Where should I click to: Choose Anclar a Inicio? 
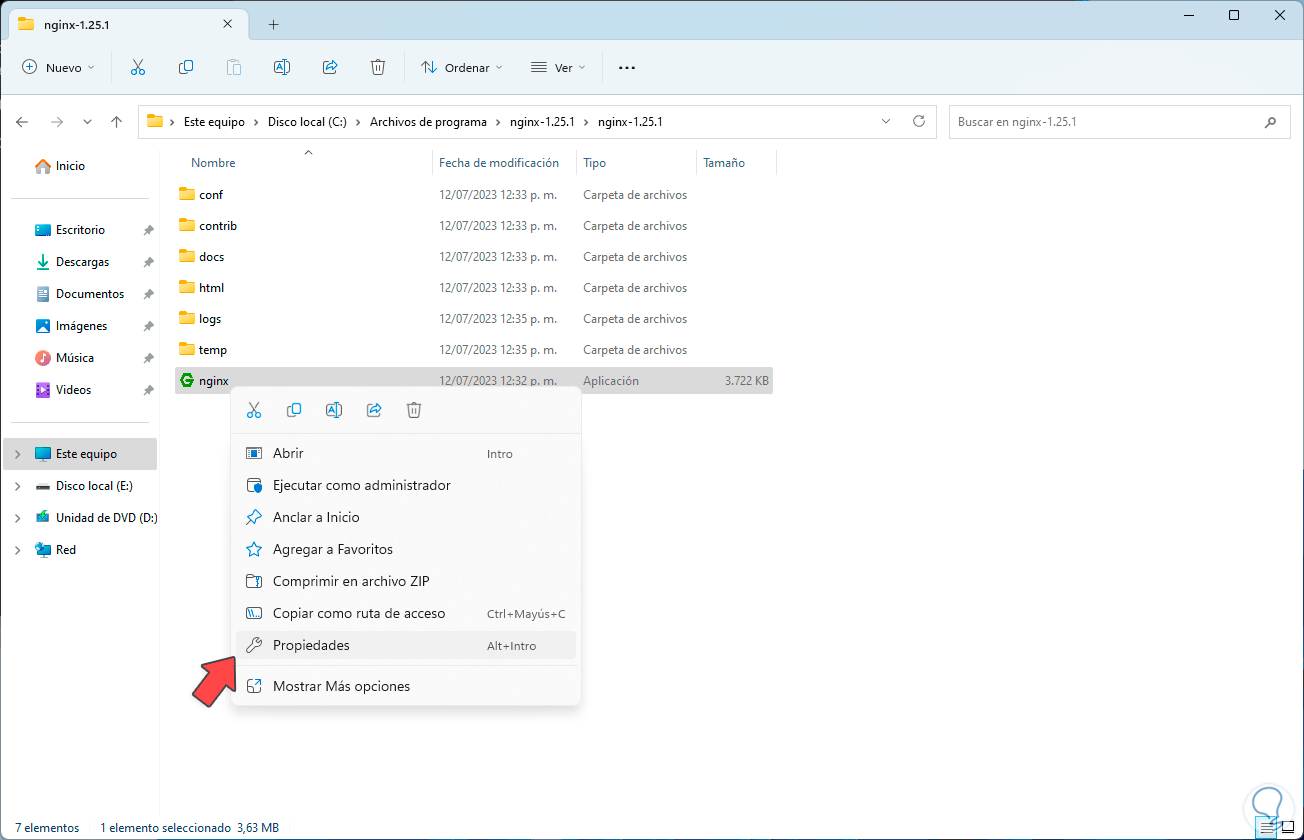click(x=405, y=517)
